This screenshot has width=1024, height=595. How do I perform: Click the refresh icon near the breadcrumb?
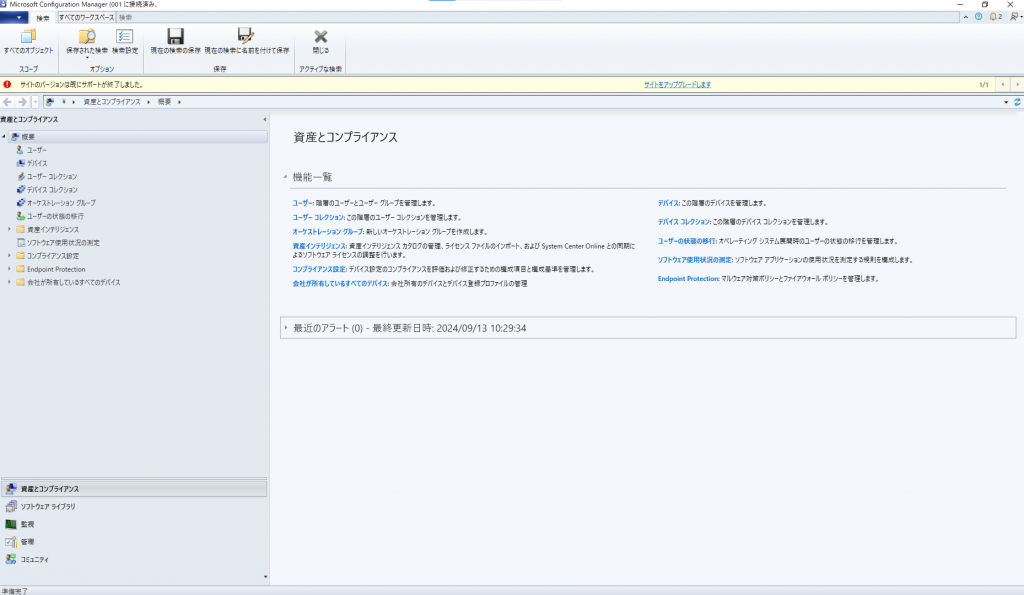(1018, 100)
